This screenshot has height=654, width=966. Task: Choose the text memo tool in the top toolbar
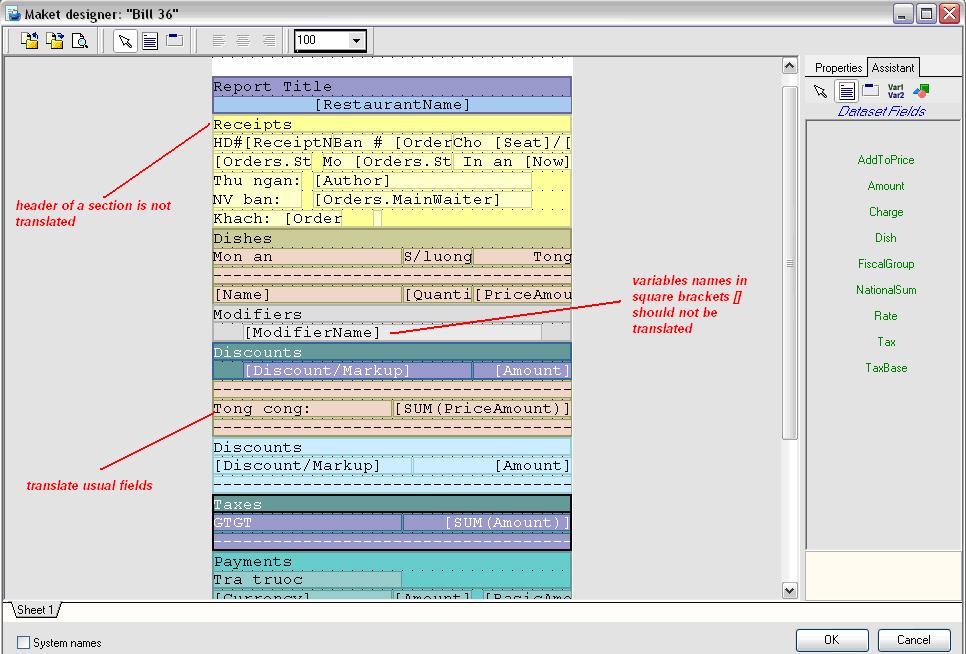(150, 41)
